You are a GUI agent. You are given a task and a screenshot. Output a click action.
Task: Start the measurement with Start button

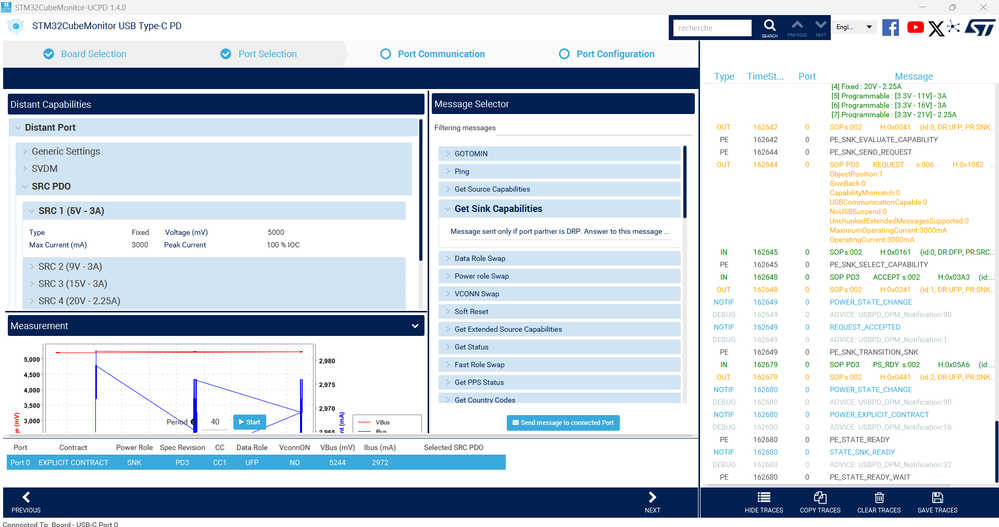pos(249,422)
